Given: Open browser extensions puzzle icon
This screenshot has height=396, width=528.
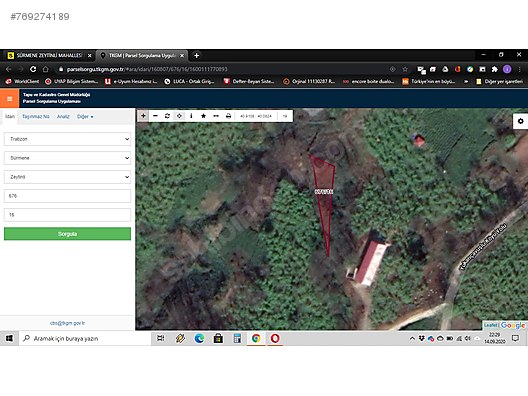Looking at the screenshot, I should pos(495,69).
